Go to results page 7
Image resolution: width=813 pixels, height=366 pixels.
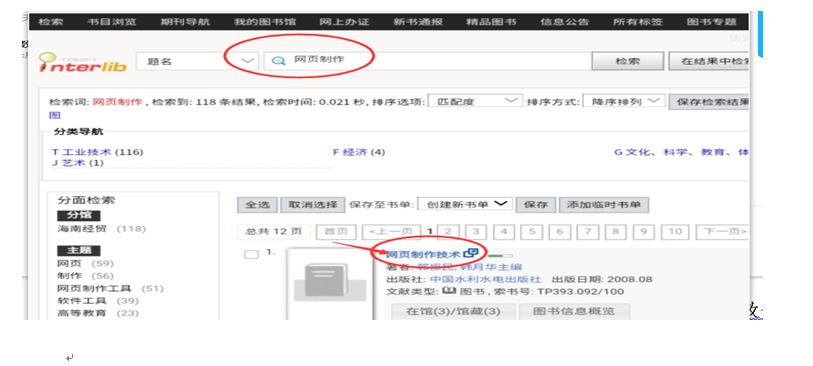[x=588, y=231]
